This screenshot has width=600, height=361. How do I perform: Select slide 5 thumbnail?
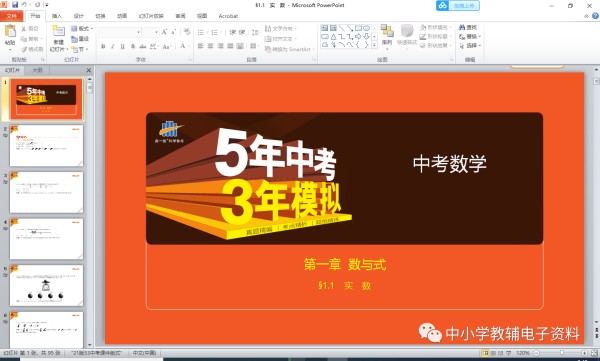pos(46,285)
